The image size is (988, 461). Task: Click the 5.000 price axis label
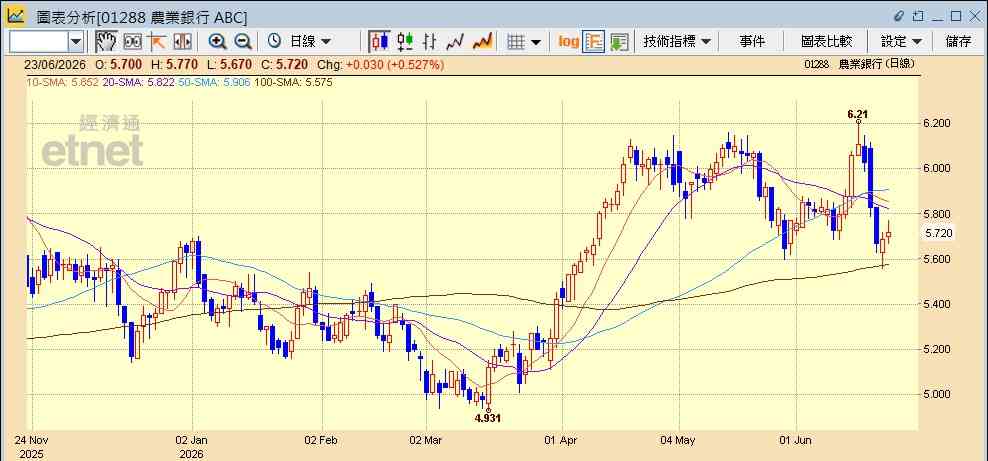click(937, 395)
